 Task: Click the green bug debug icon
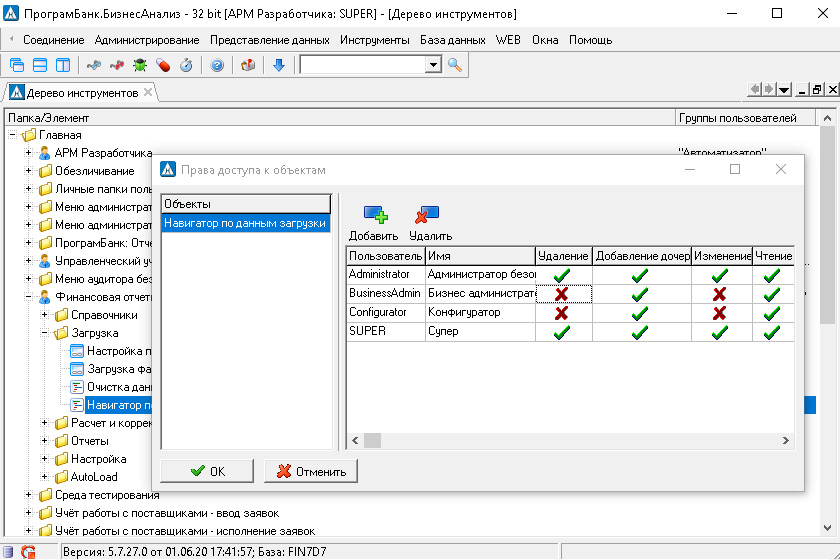coord(140,65)
